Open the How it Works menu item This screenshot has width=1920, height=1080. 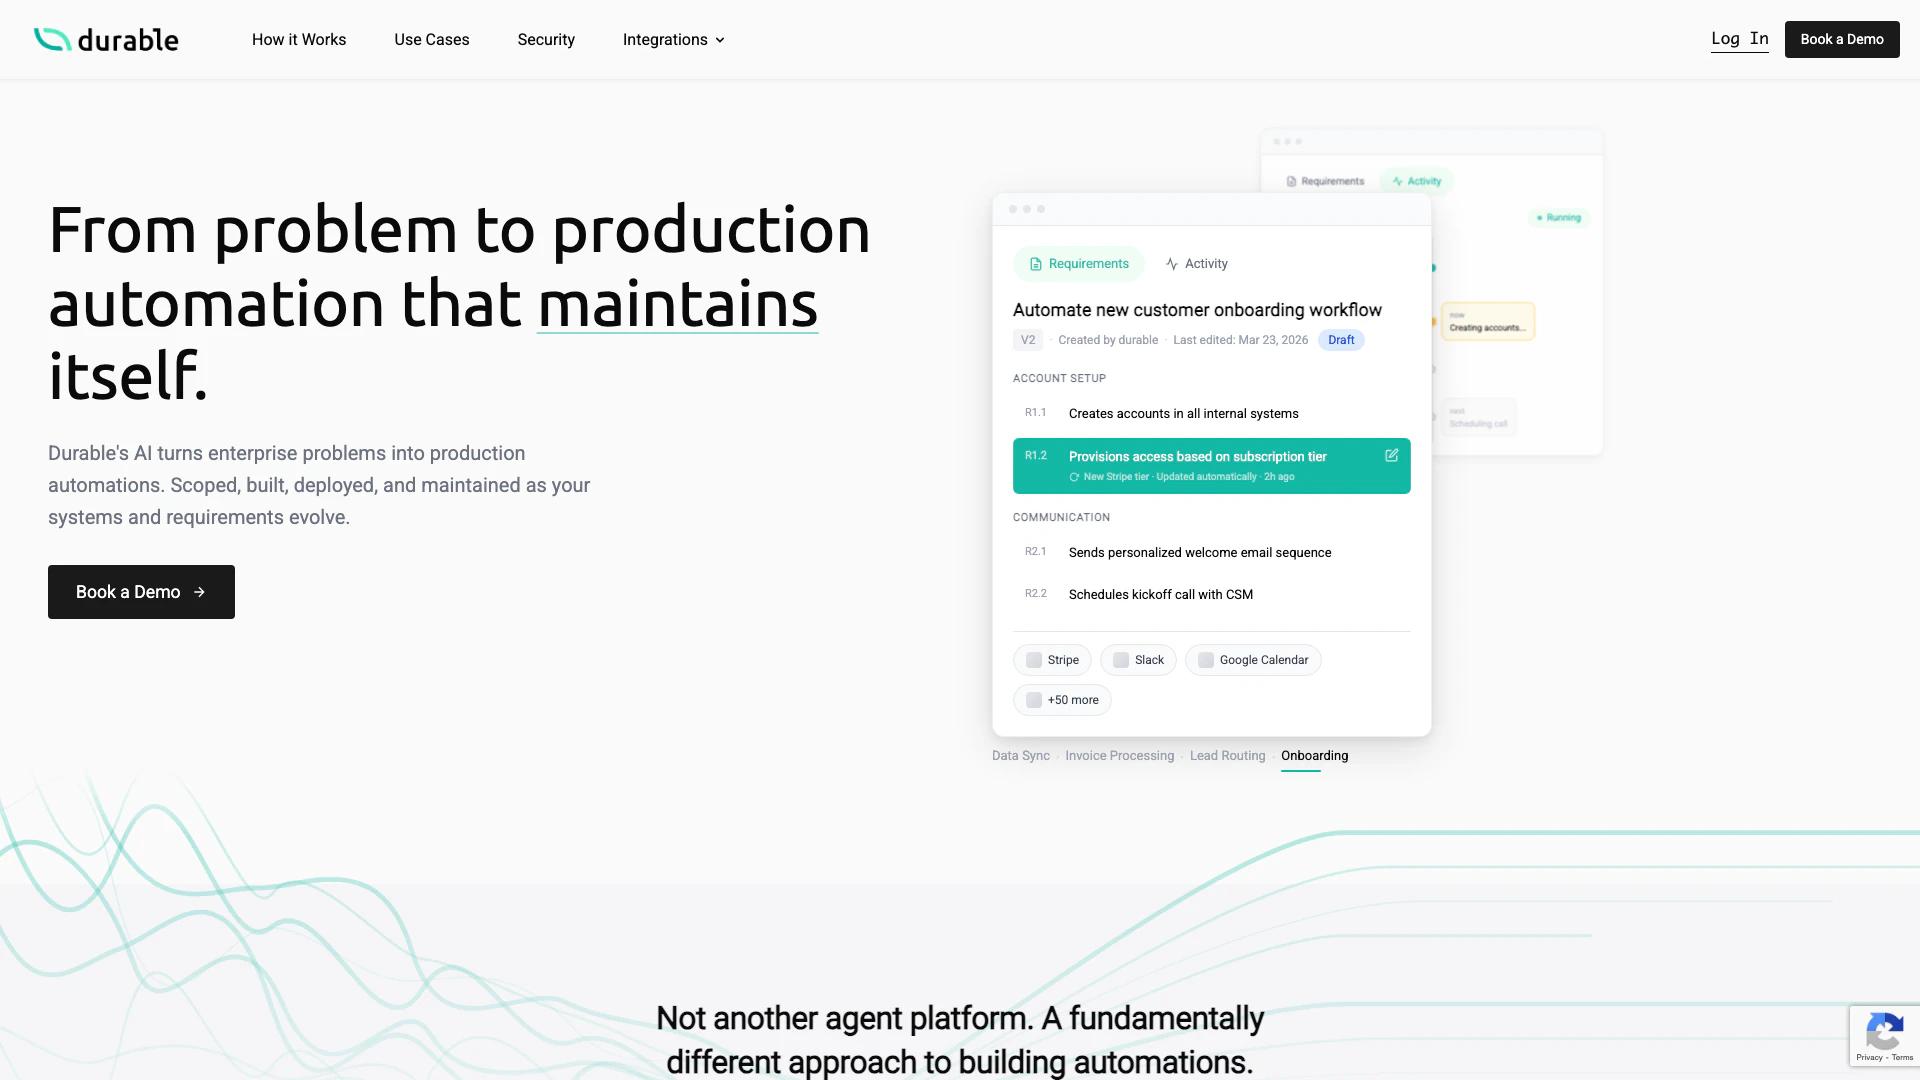(x=299, y=40)
